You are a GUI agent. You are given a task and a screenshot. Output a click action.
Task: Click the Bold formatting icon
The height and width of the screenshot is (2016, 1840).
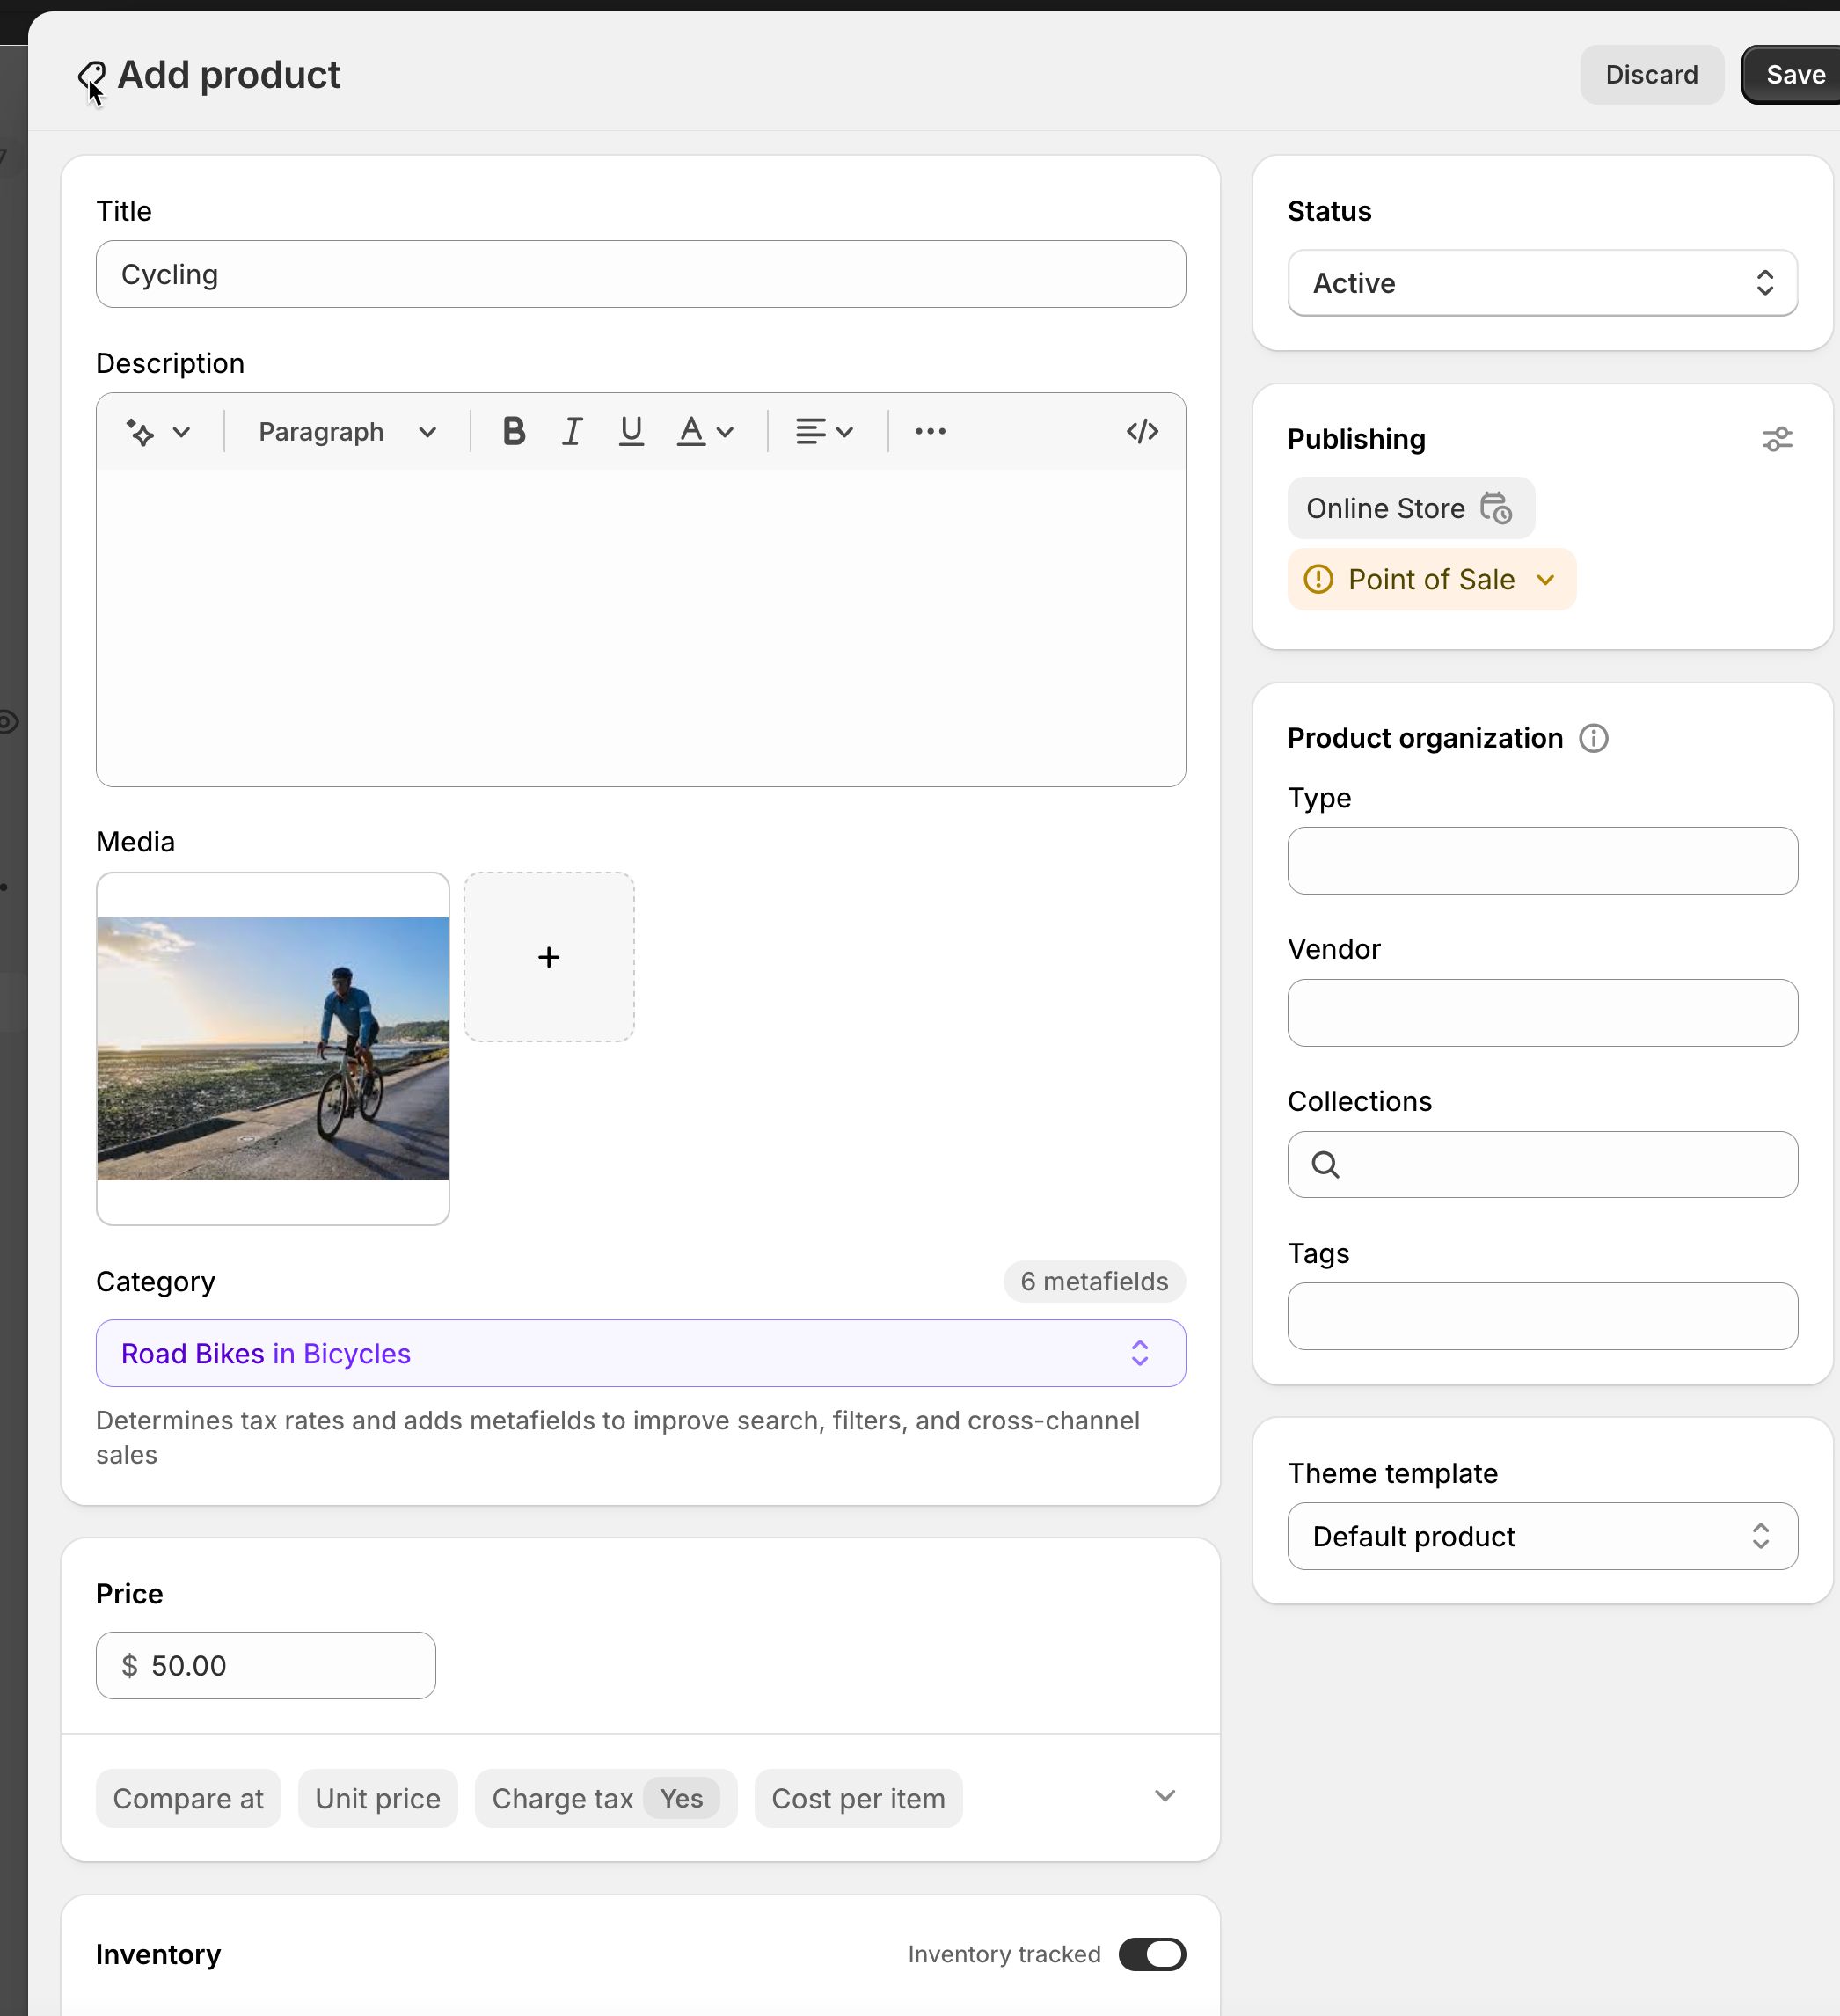(514, 431)
